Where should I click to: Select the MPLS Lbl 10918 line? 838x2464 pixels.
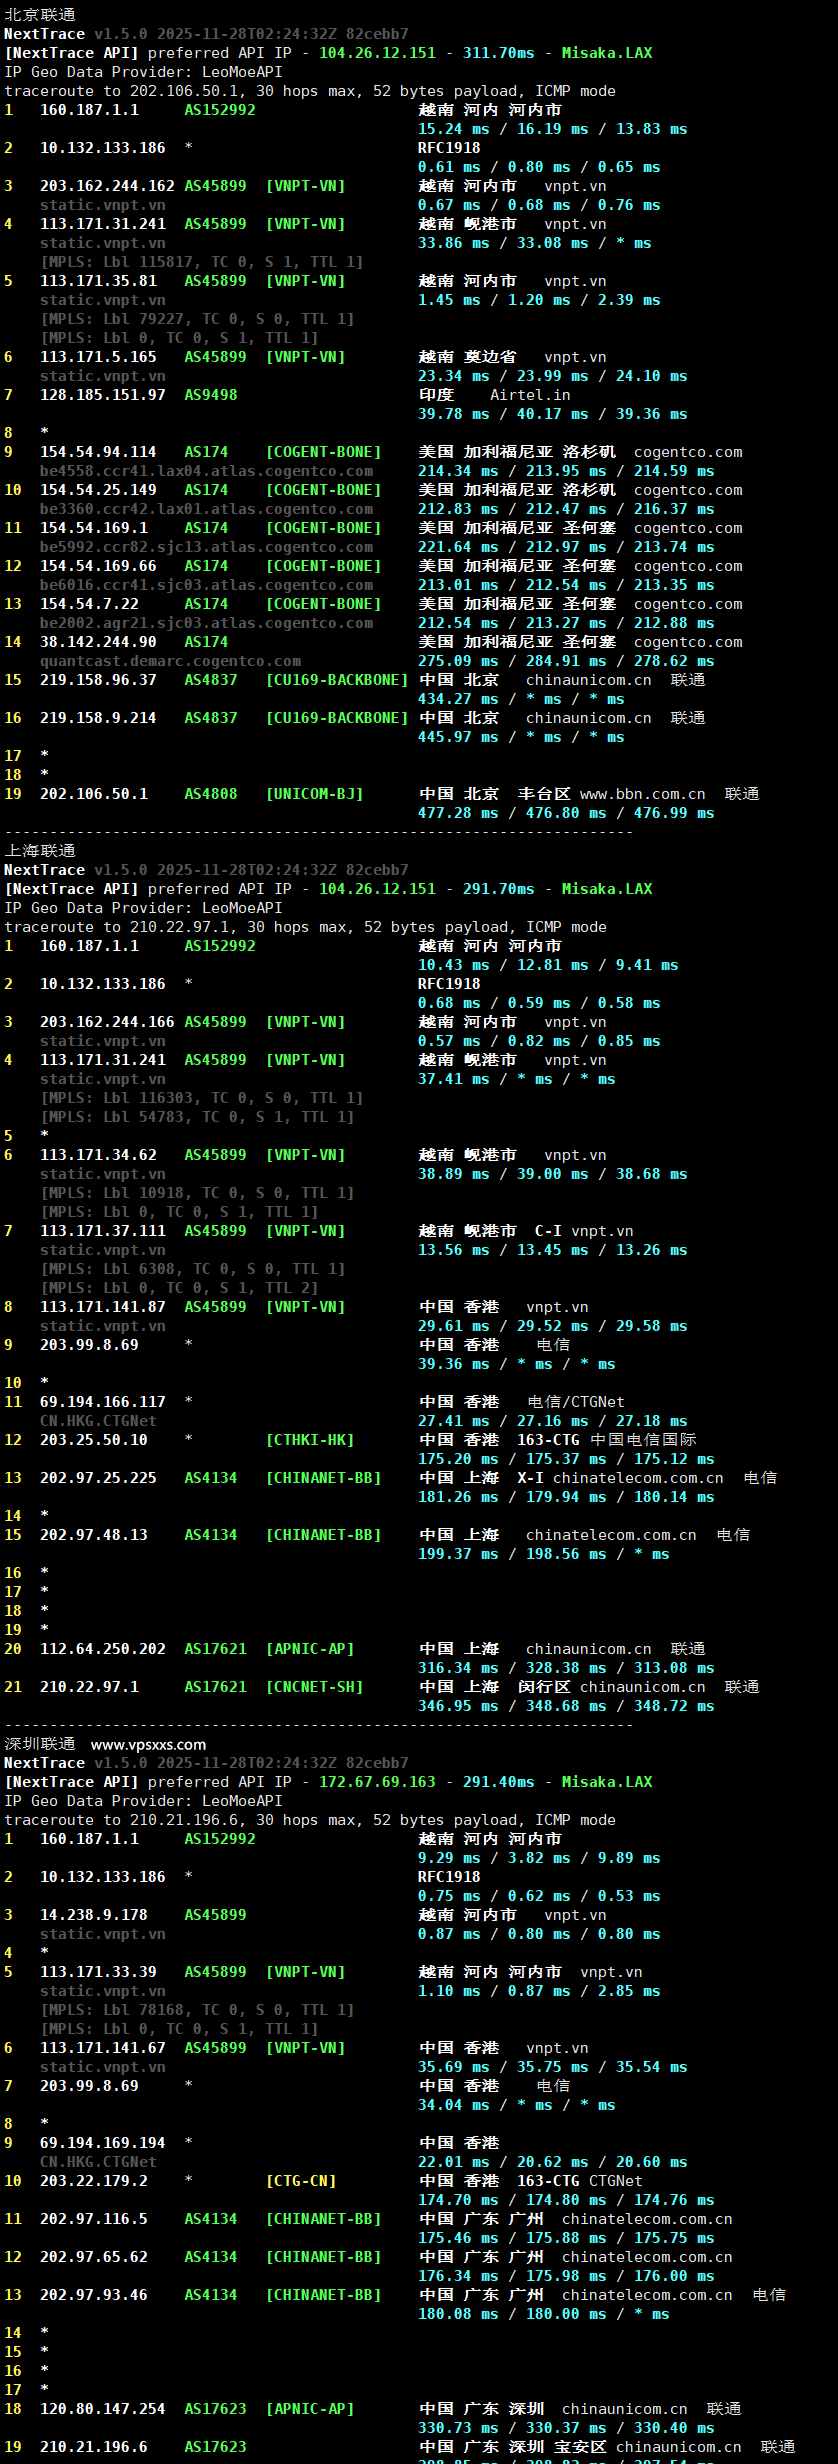point(197,1193)
